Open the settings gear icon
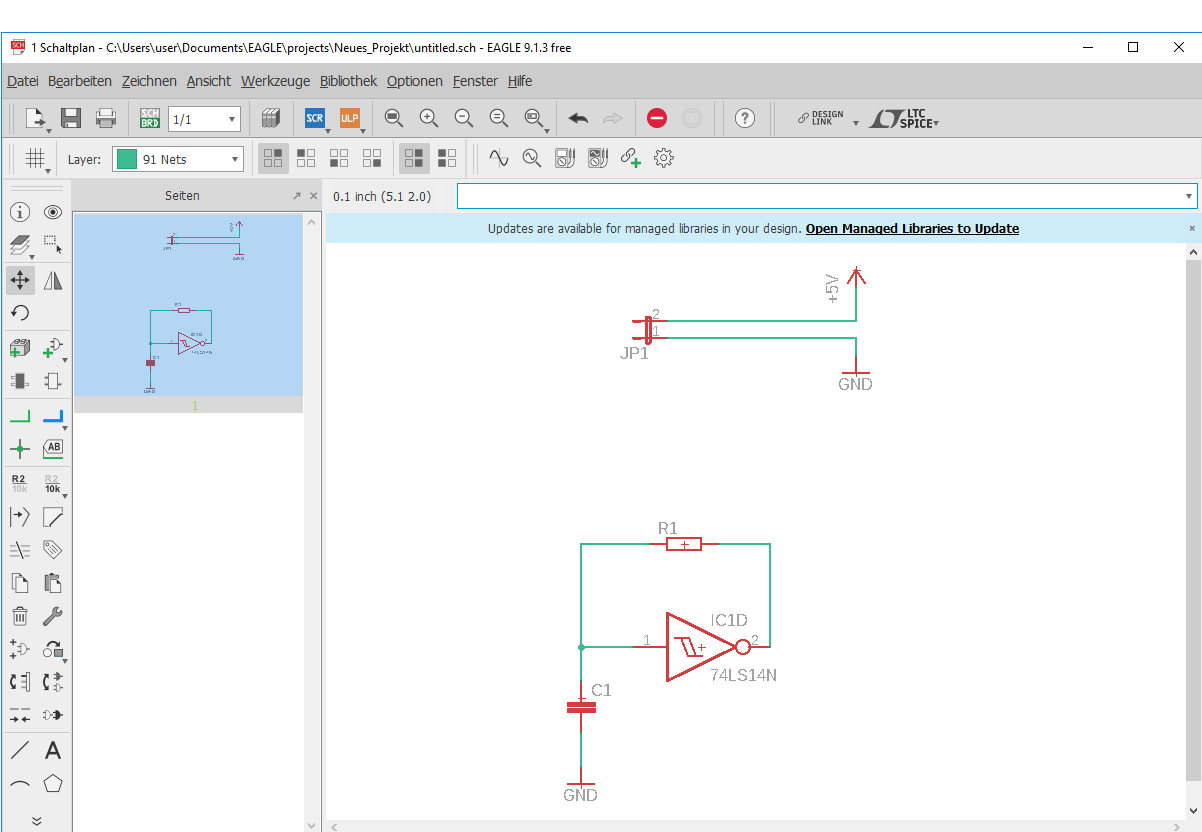This screenshot has width=1202, height=832. tap(664, 157)
